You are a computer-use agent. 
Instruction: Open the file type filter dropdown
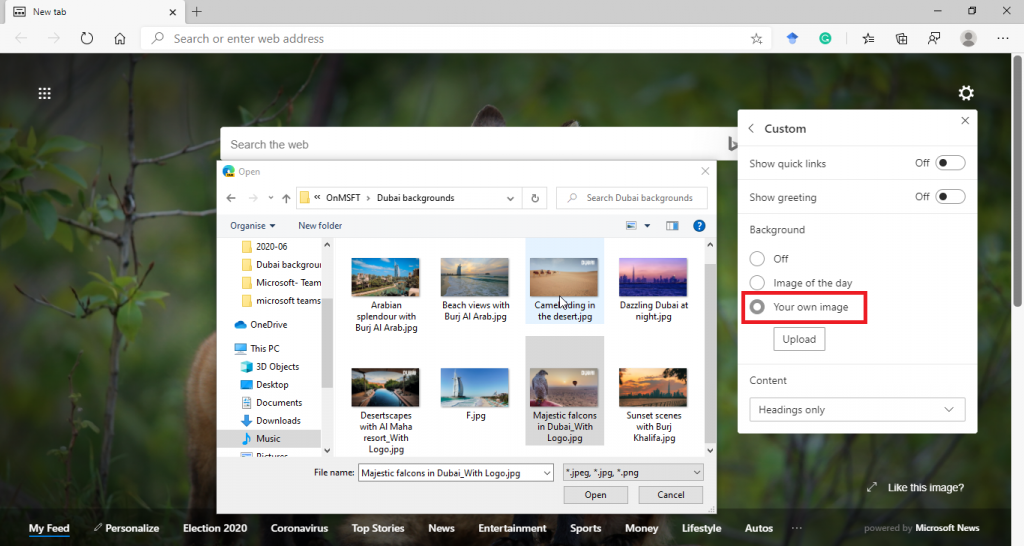pos(633,473)
